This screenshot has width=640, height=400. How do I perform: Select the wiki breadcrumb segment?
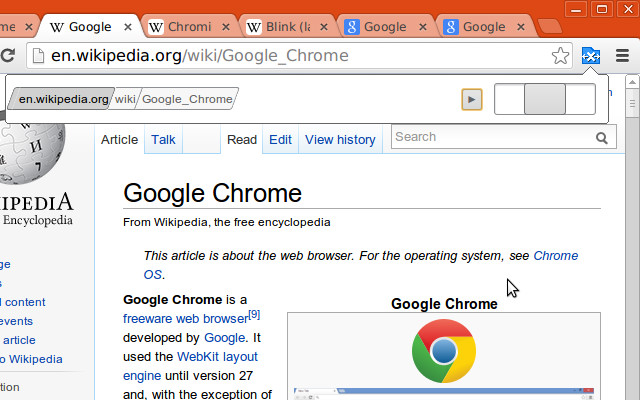[x=125, y=99]
